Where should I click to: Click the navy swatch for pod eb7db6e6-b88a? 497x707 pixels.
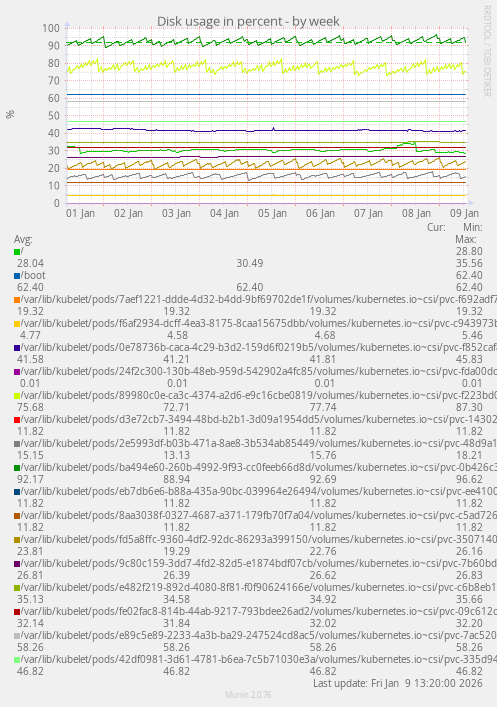pos(17,491)
